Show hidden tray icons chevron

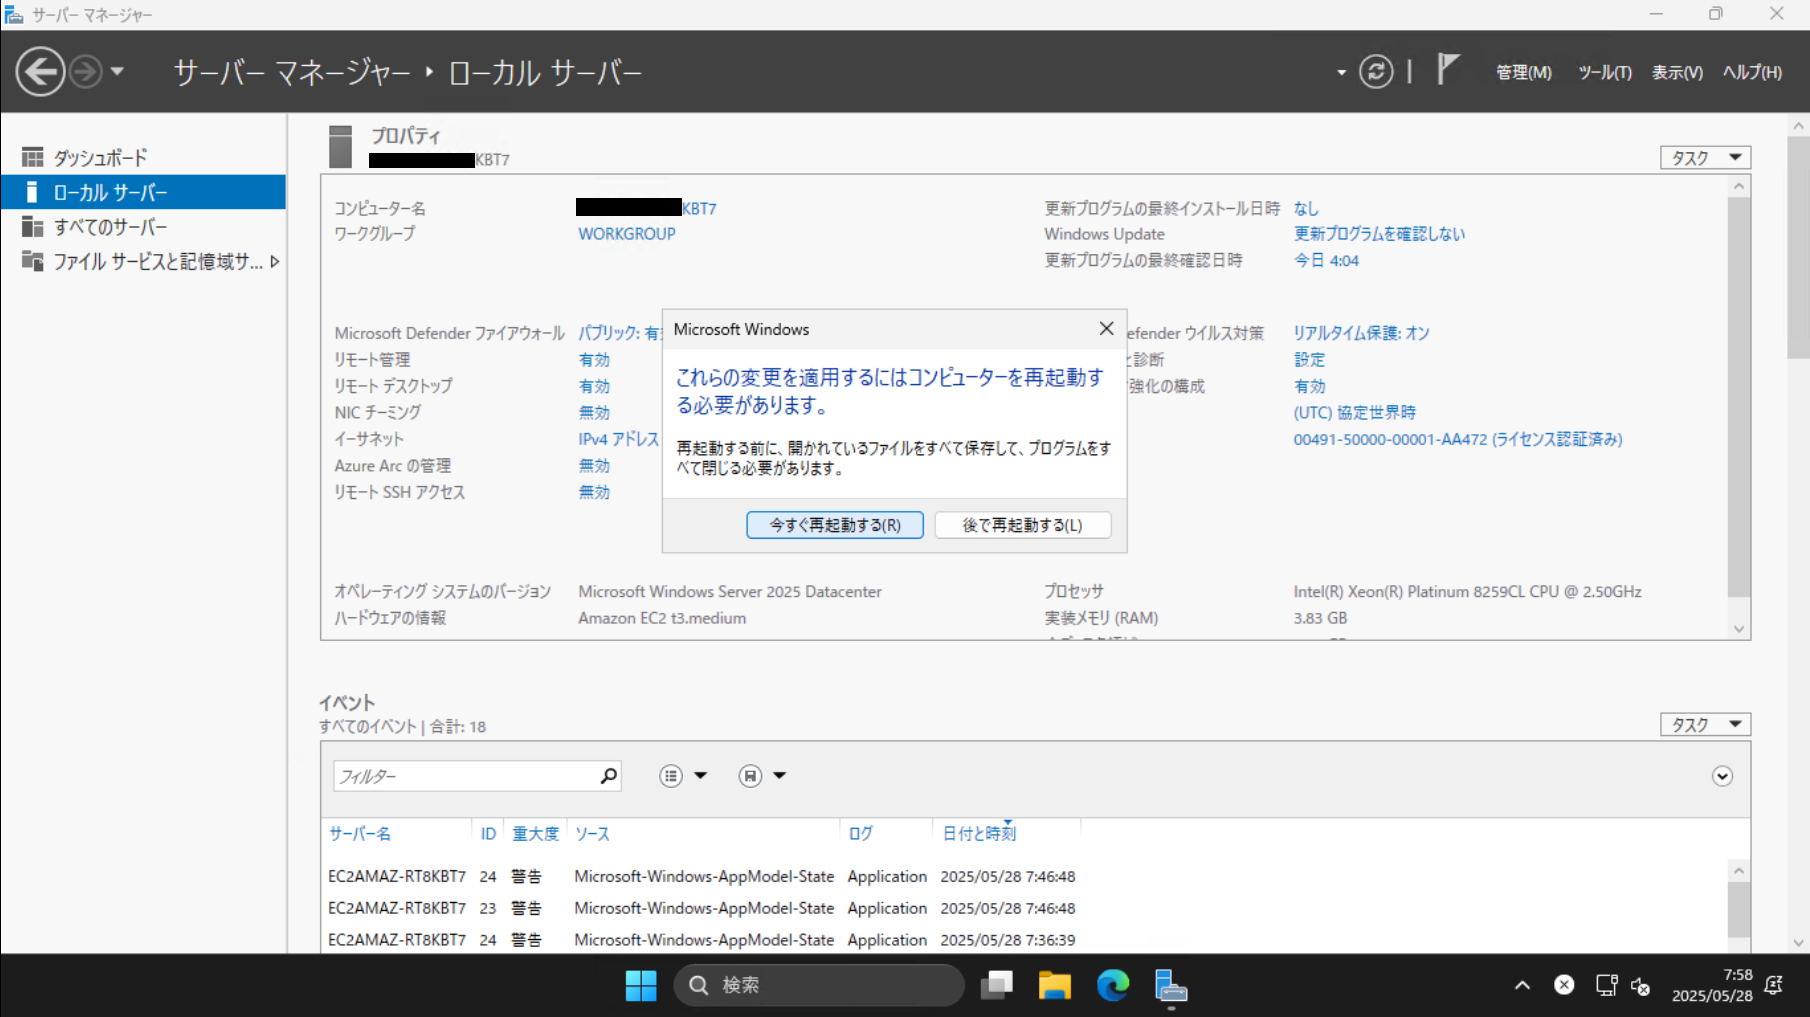[1522, 985]
